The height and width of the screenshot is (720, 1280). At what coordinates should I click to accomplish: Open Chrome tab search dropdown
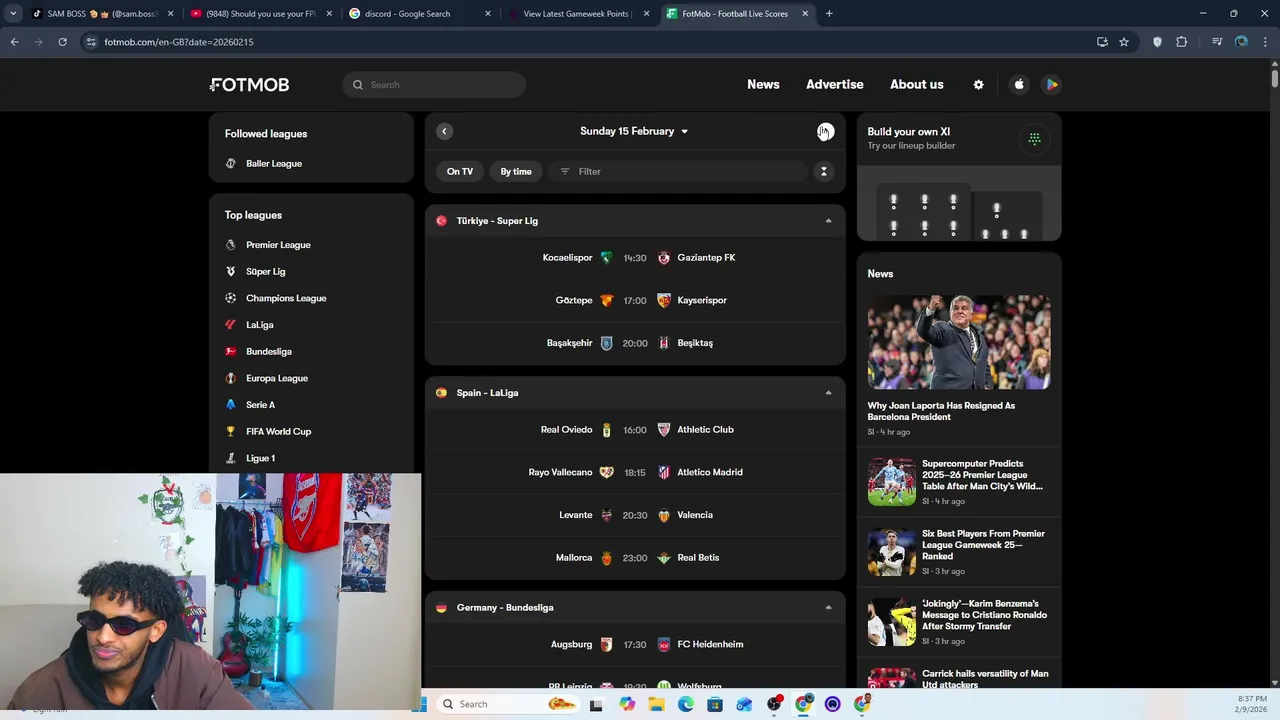tap(13, 14)
